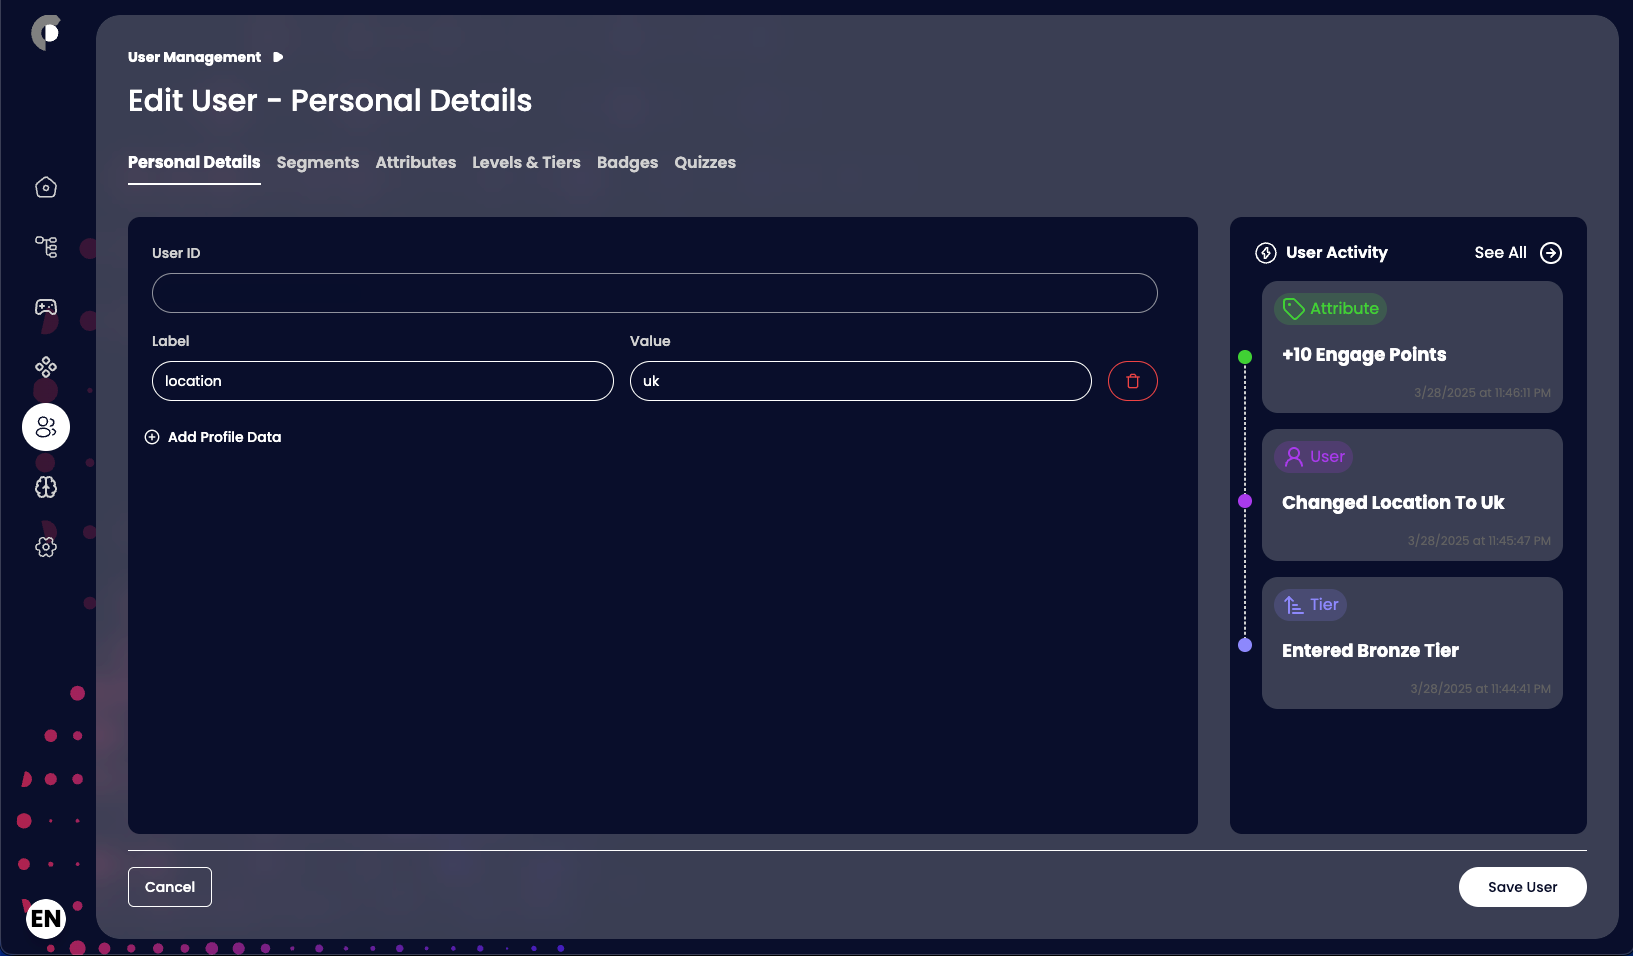Click the lightning icon beside User Activity
The width and height of the screenshot is (1633, 956).
coord(1265,252)
